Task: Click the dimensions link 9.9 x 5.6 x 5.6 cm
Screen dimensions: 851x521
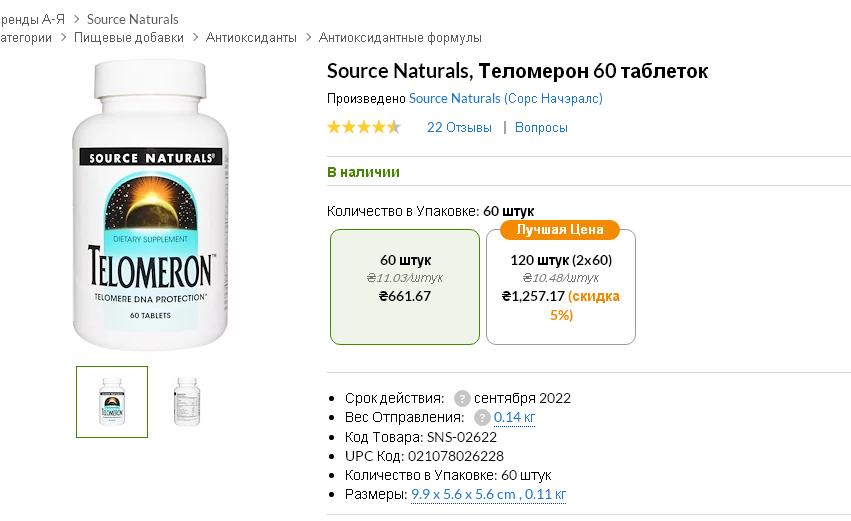Action: point(463,494)
